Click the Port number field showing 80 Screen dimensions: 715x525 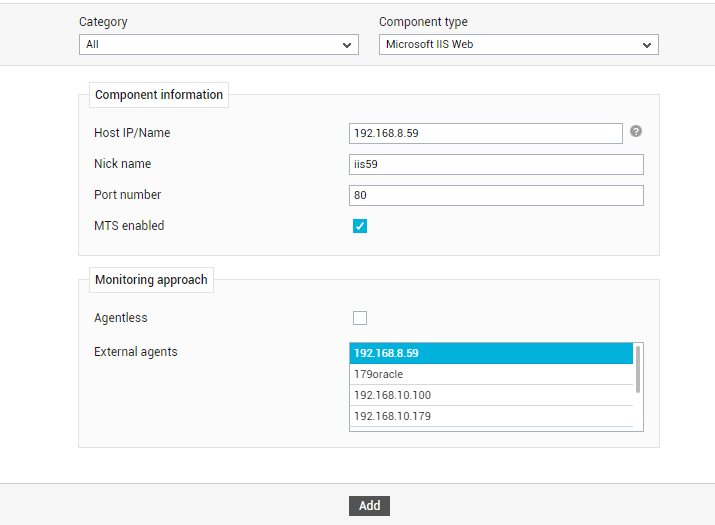coord(496,195)
